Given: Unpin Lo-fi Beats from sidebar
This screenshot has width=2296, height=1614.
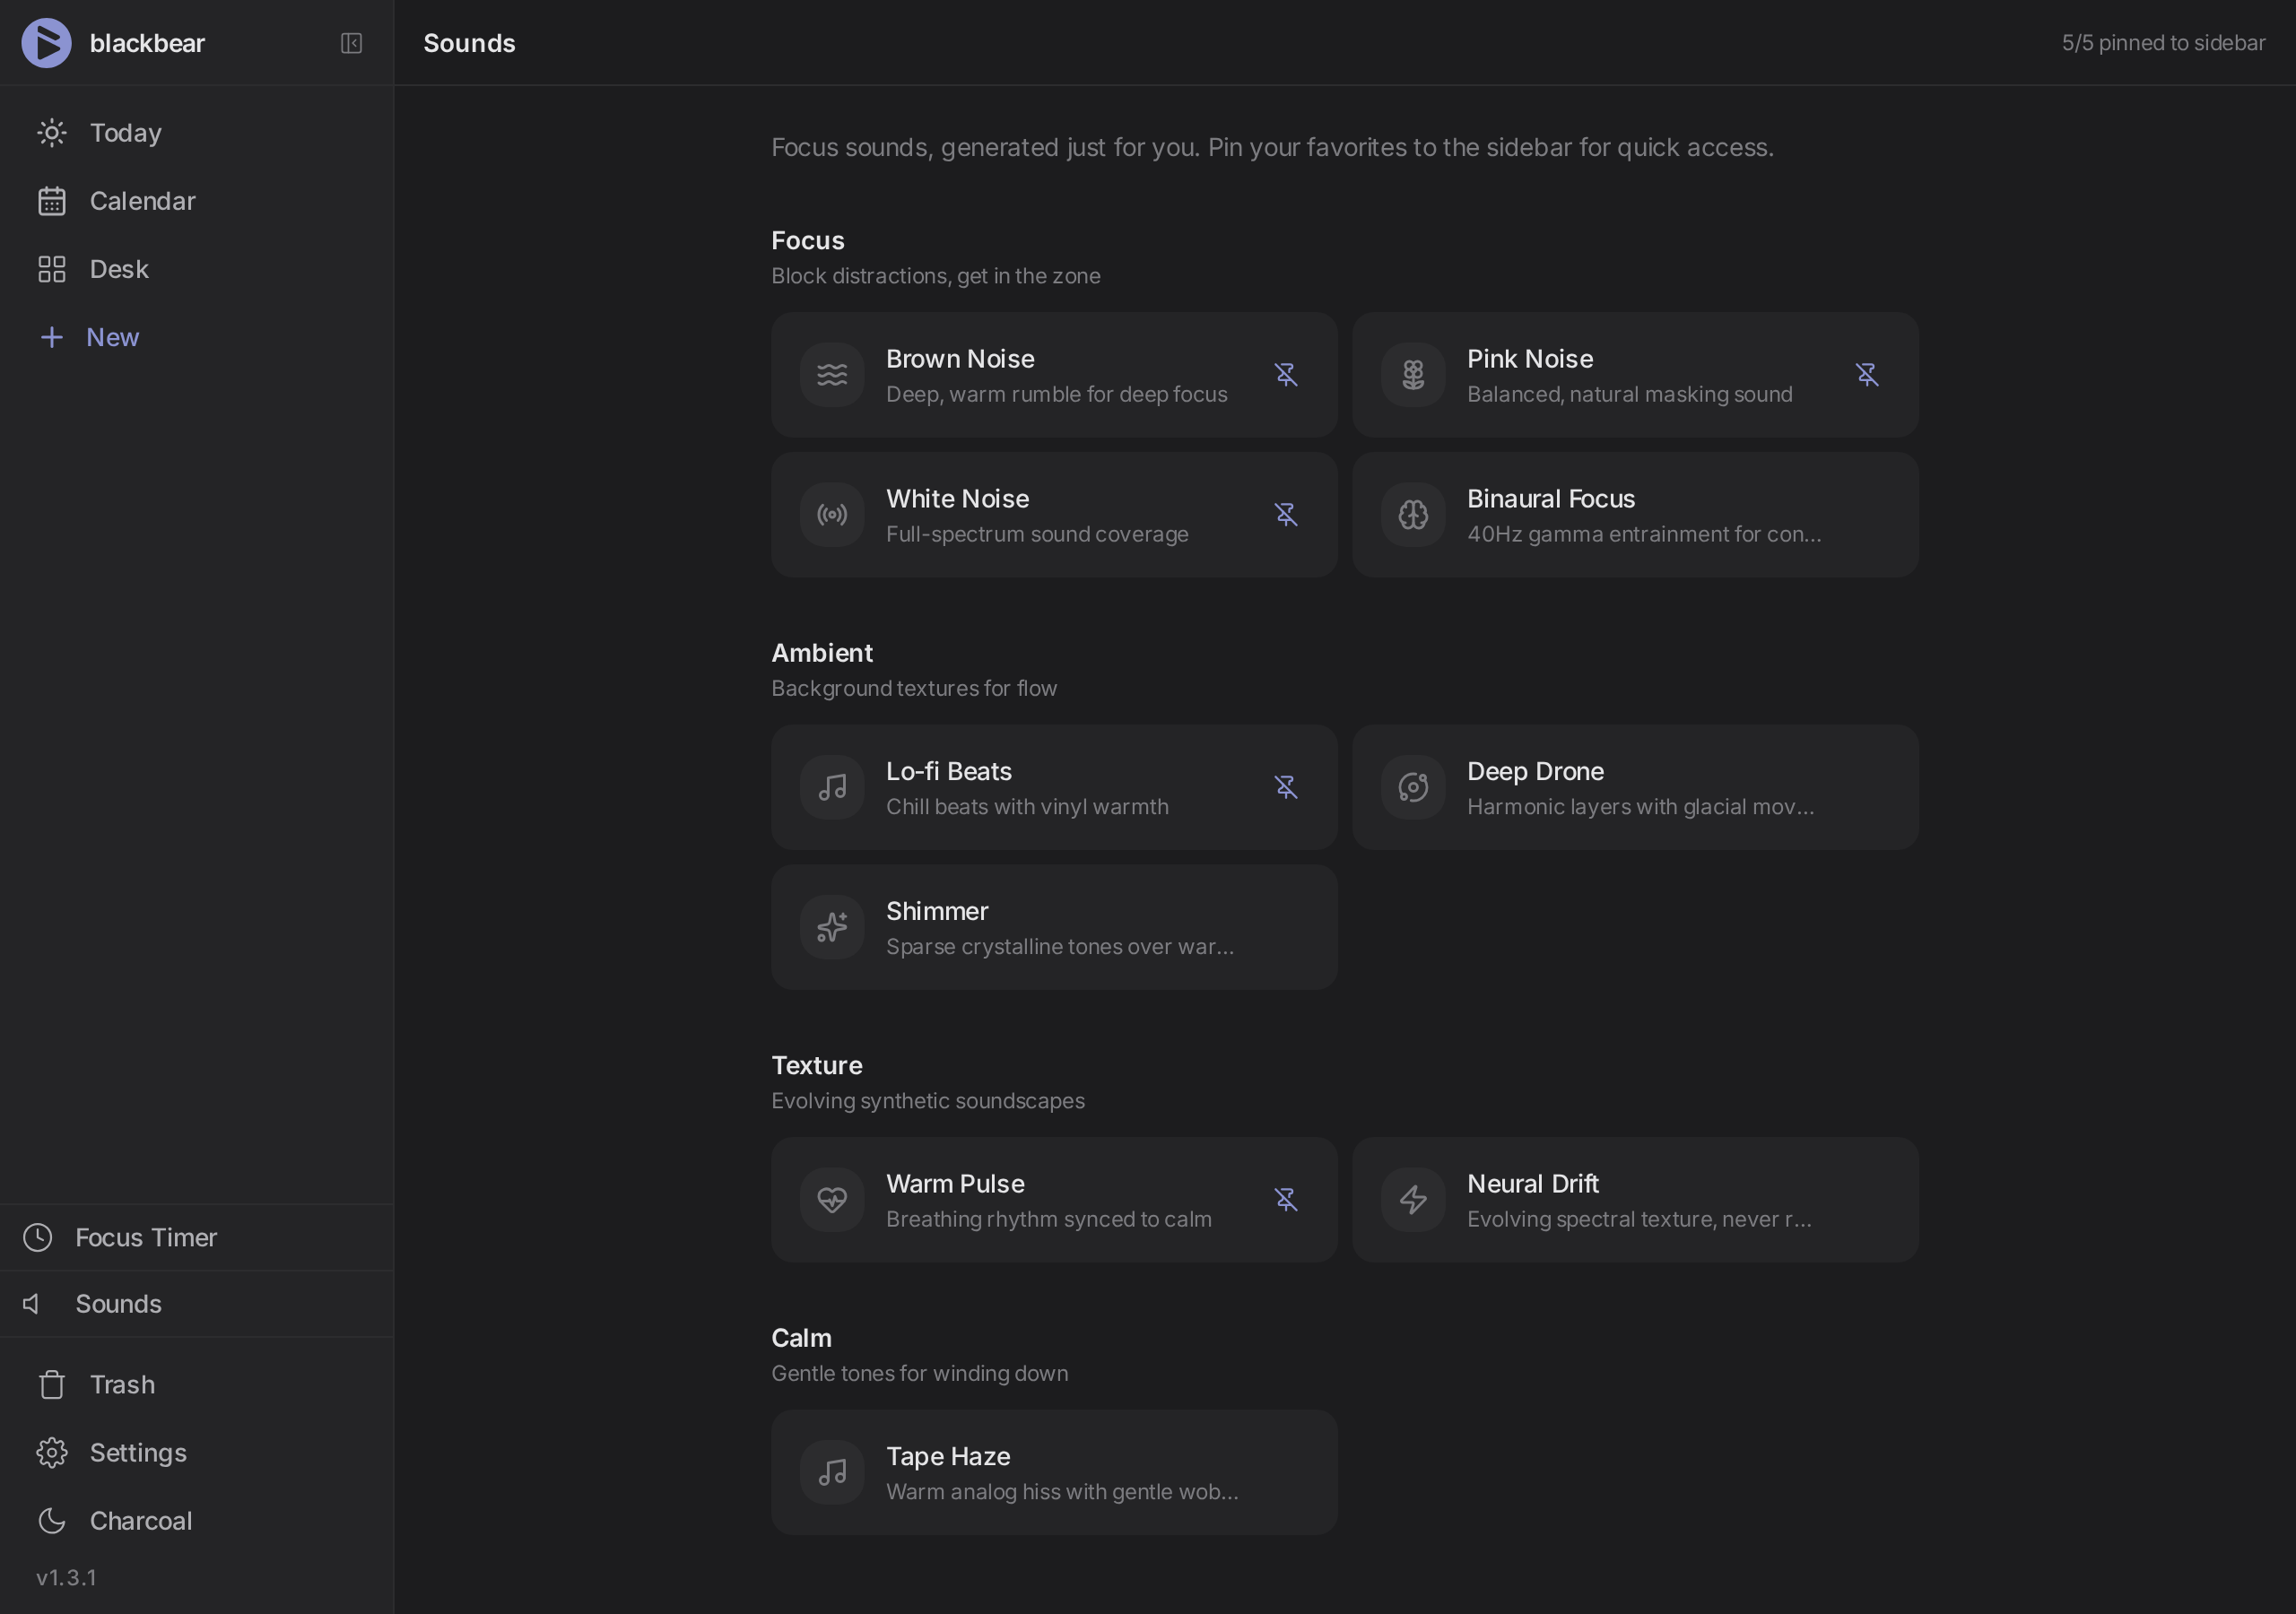Looking at the screenshot, I should pos(1286,787).
